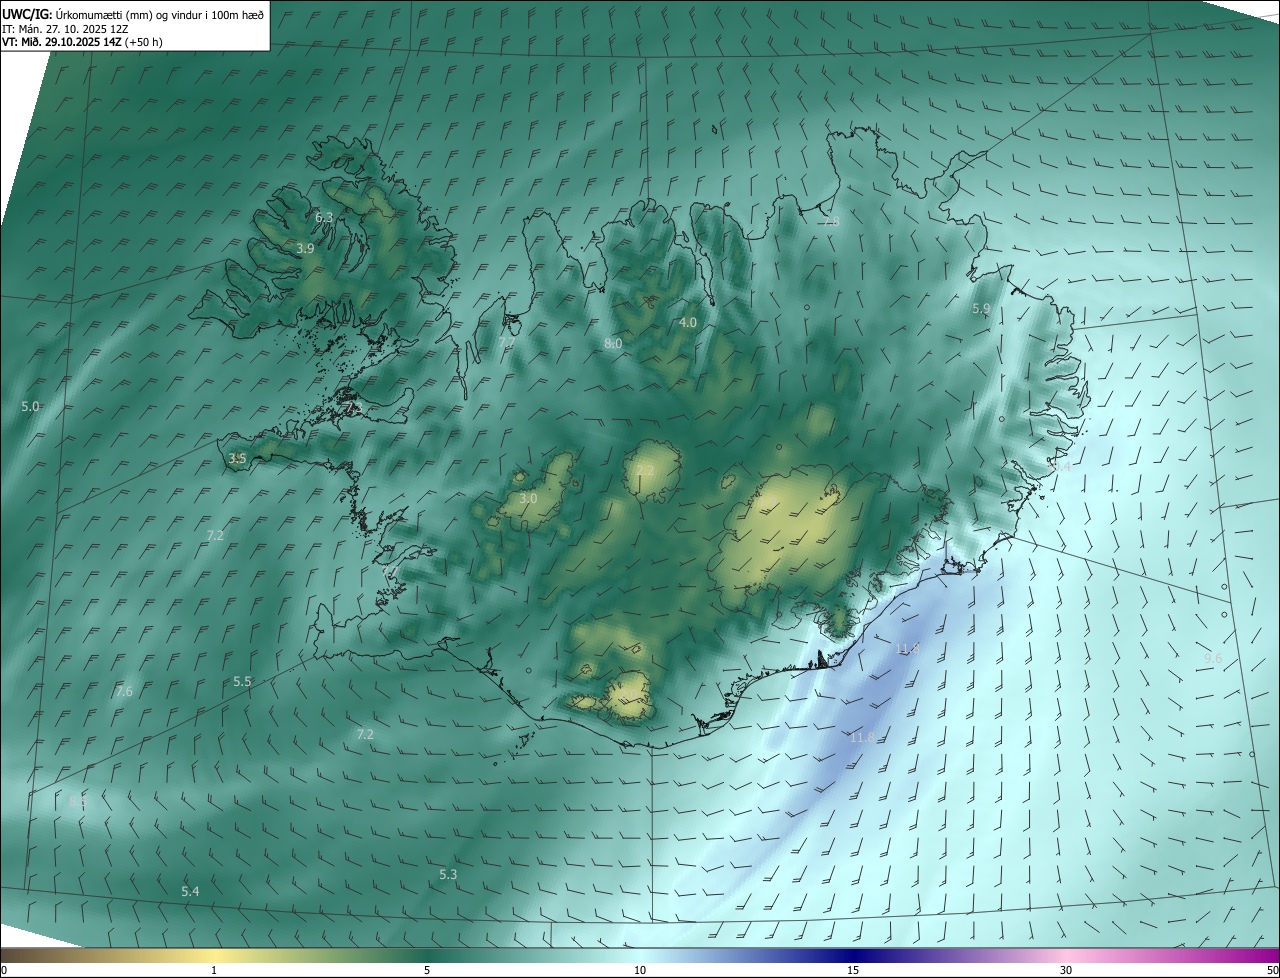Pick the pink colour-bar segment above tick 30
Screen dimensions: 1280x978
click(x=1066, y=956)
